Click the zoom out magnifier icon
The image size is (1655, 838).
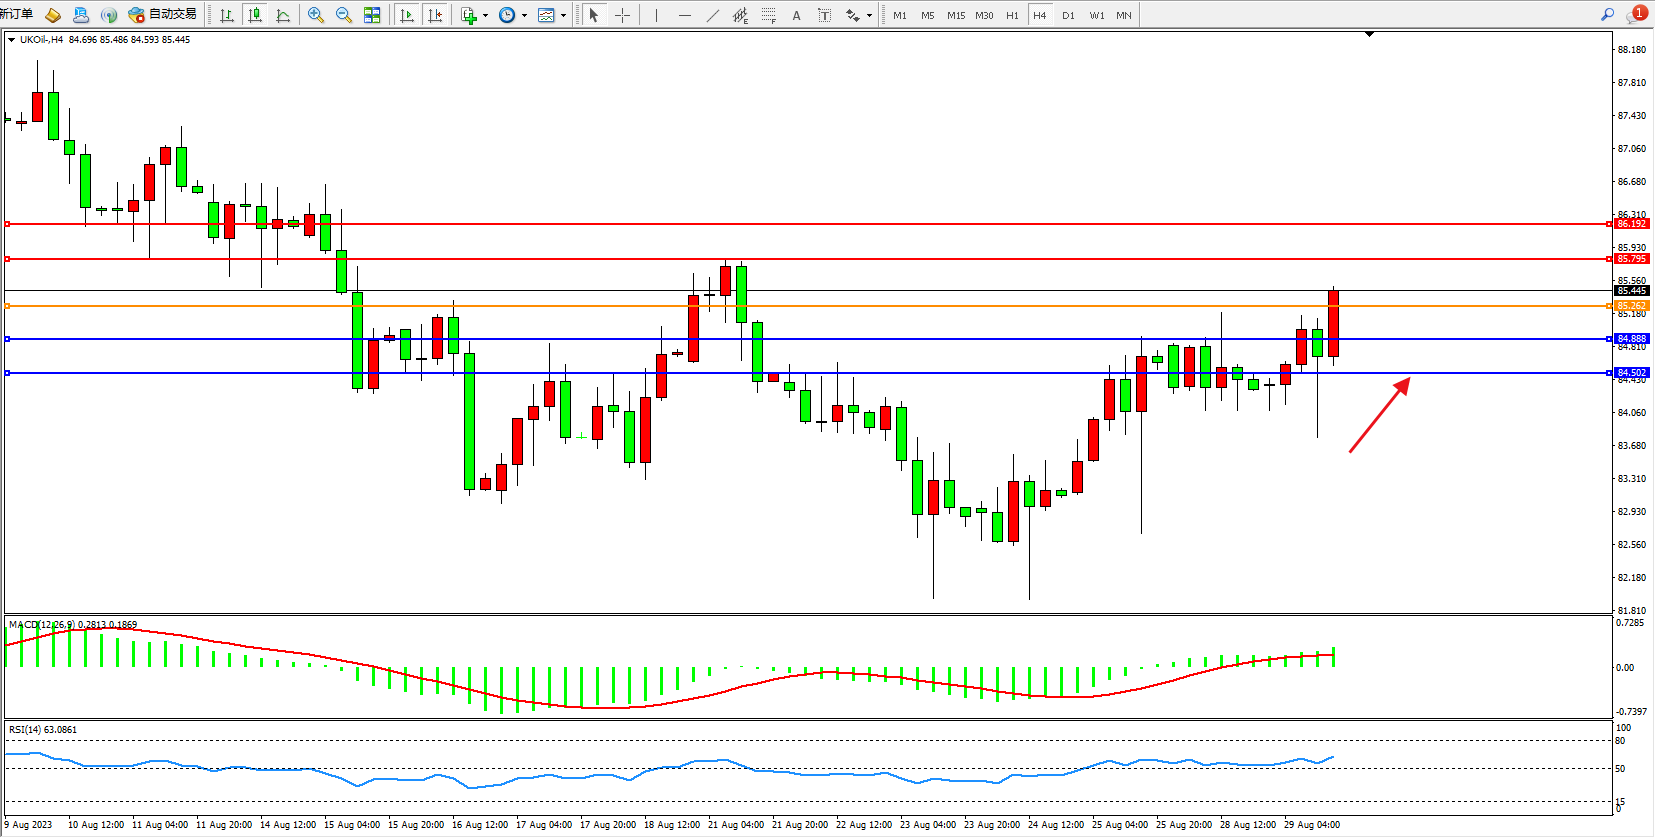[x=344, y=15]
